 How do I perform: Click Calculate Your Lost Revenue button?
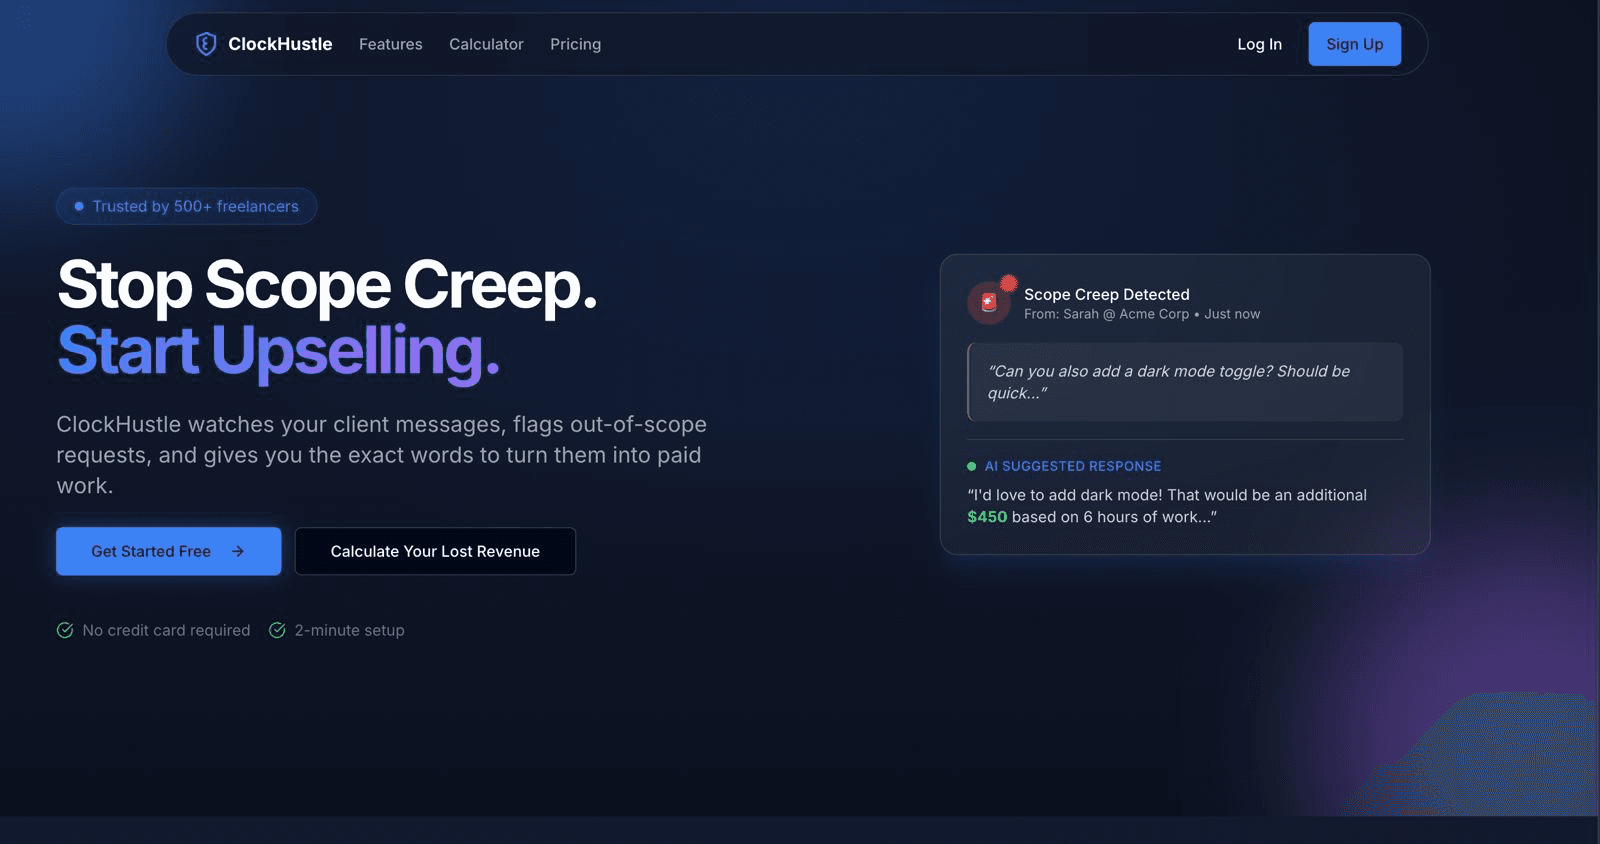pos(435,551)
